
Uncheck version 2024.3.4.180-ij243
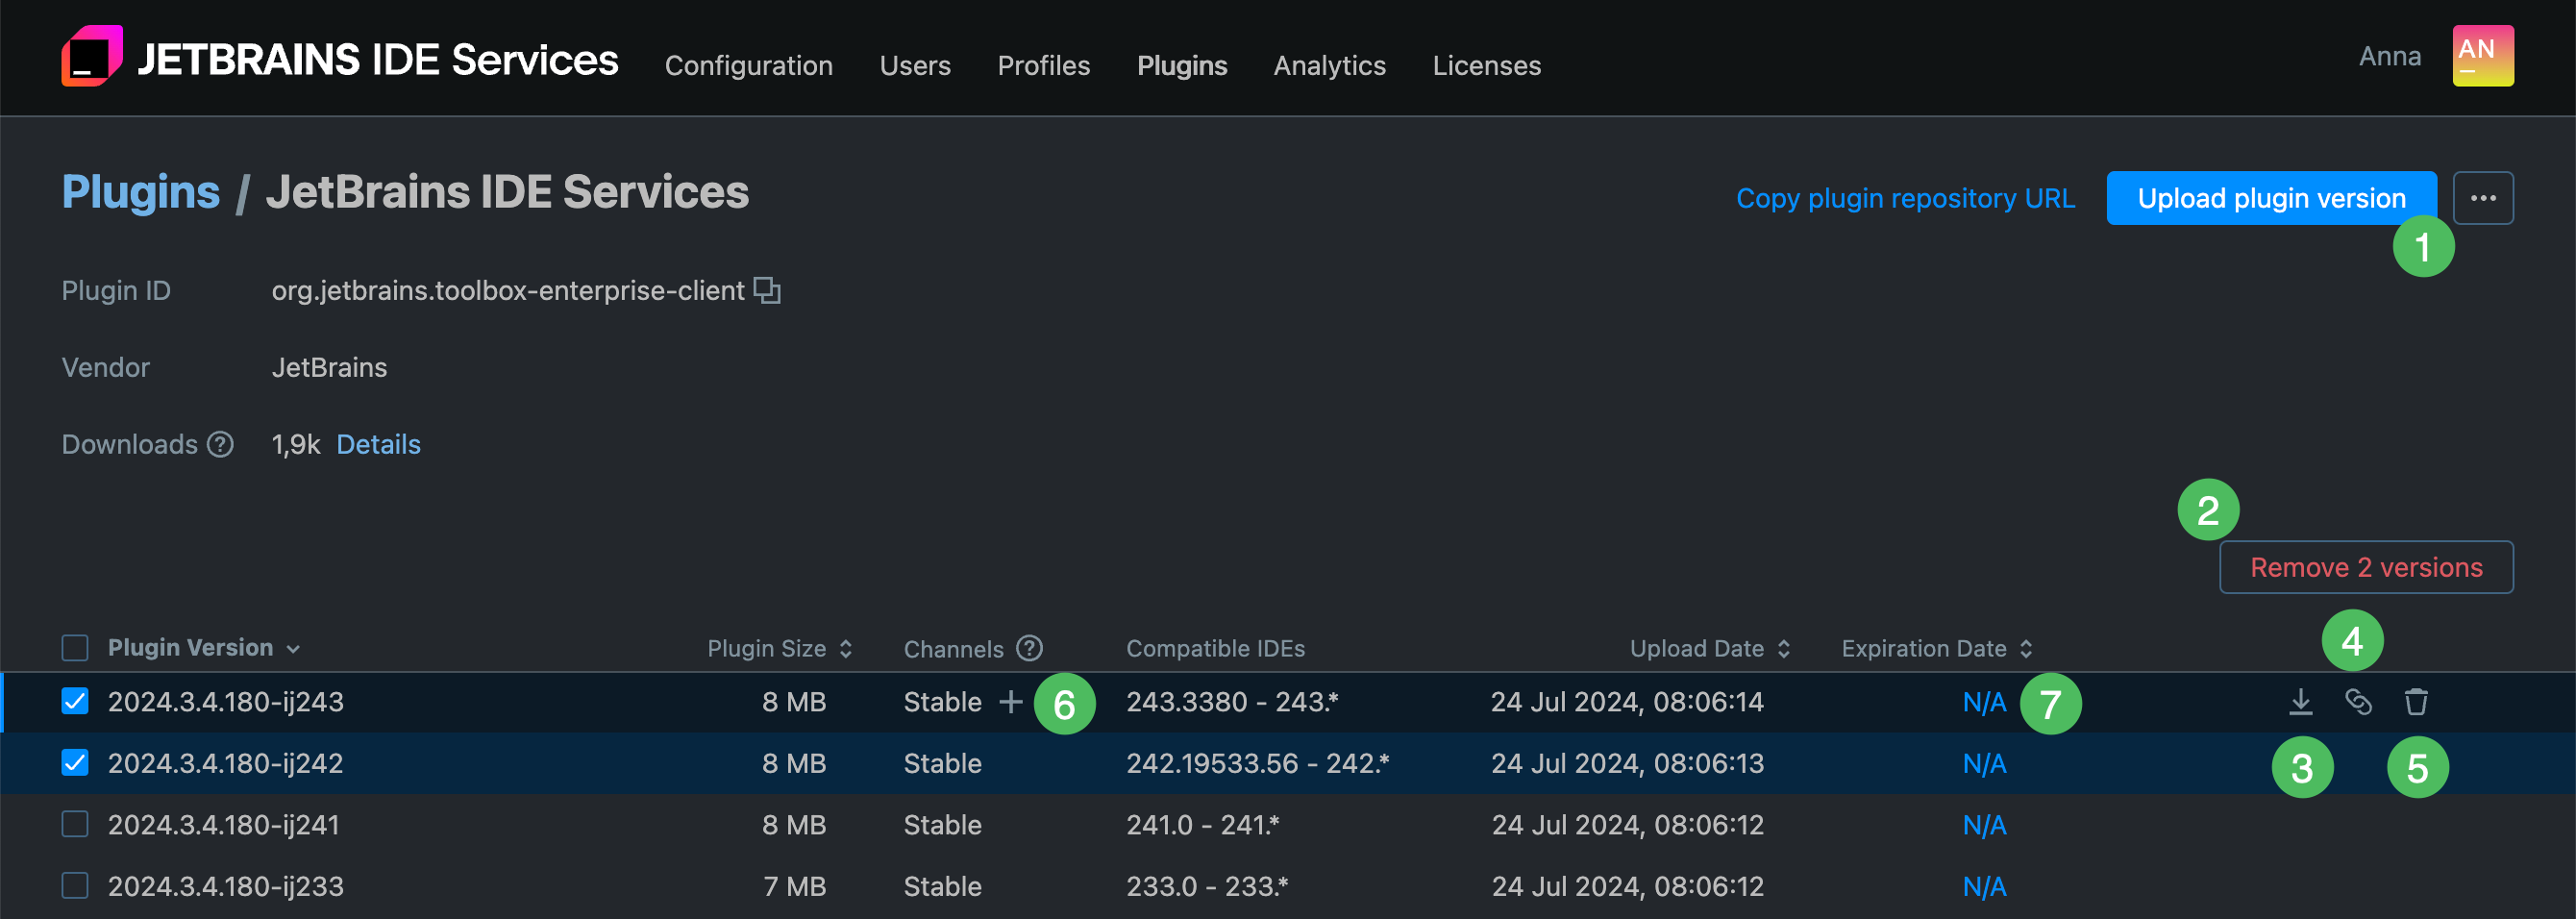pyautogui.click(x=75, y=702)
